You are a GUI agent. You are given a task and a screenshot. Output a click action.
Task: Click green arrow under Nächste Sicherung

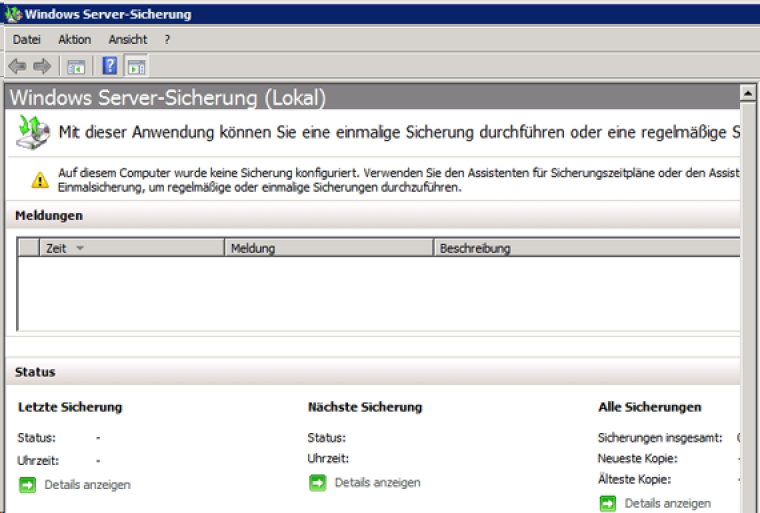point(317,482)
